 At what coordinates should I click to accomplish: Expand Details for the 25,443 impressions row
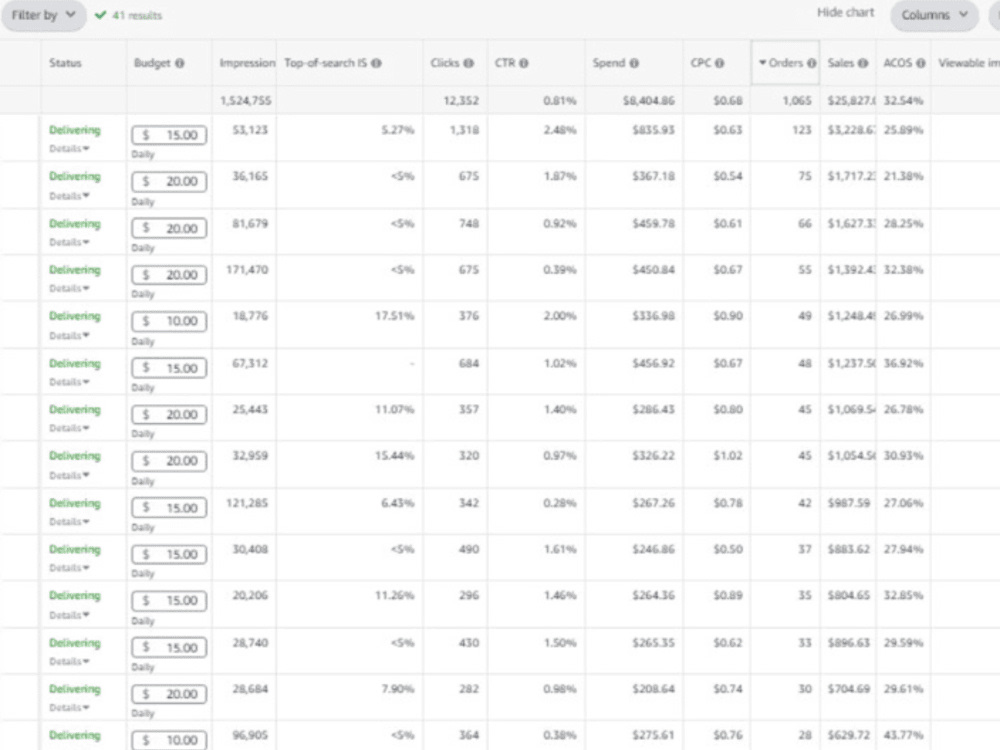[x=69, y=428]
